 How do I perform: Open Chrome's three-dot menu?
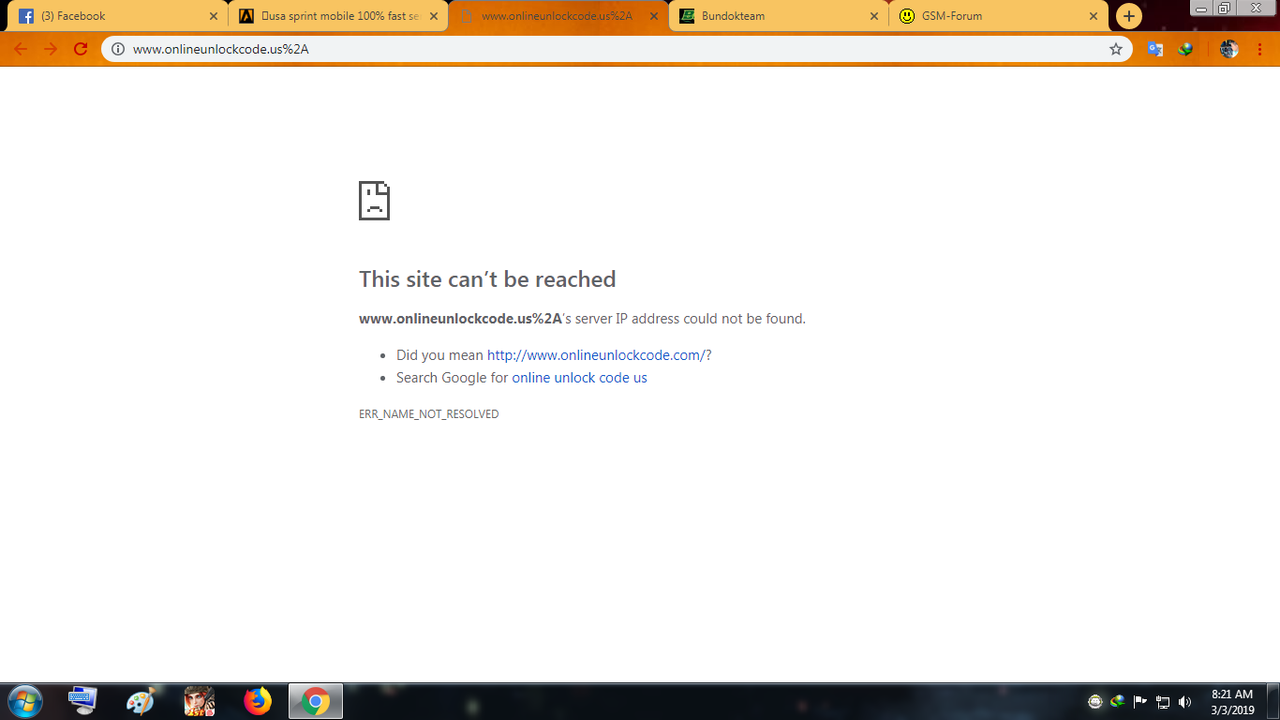(x=1261, y=49)
